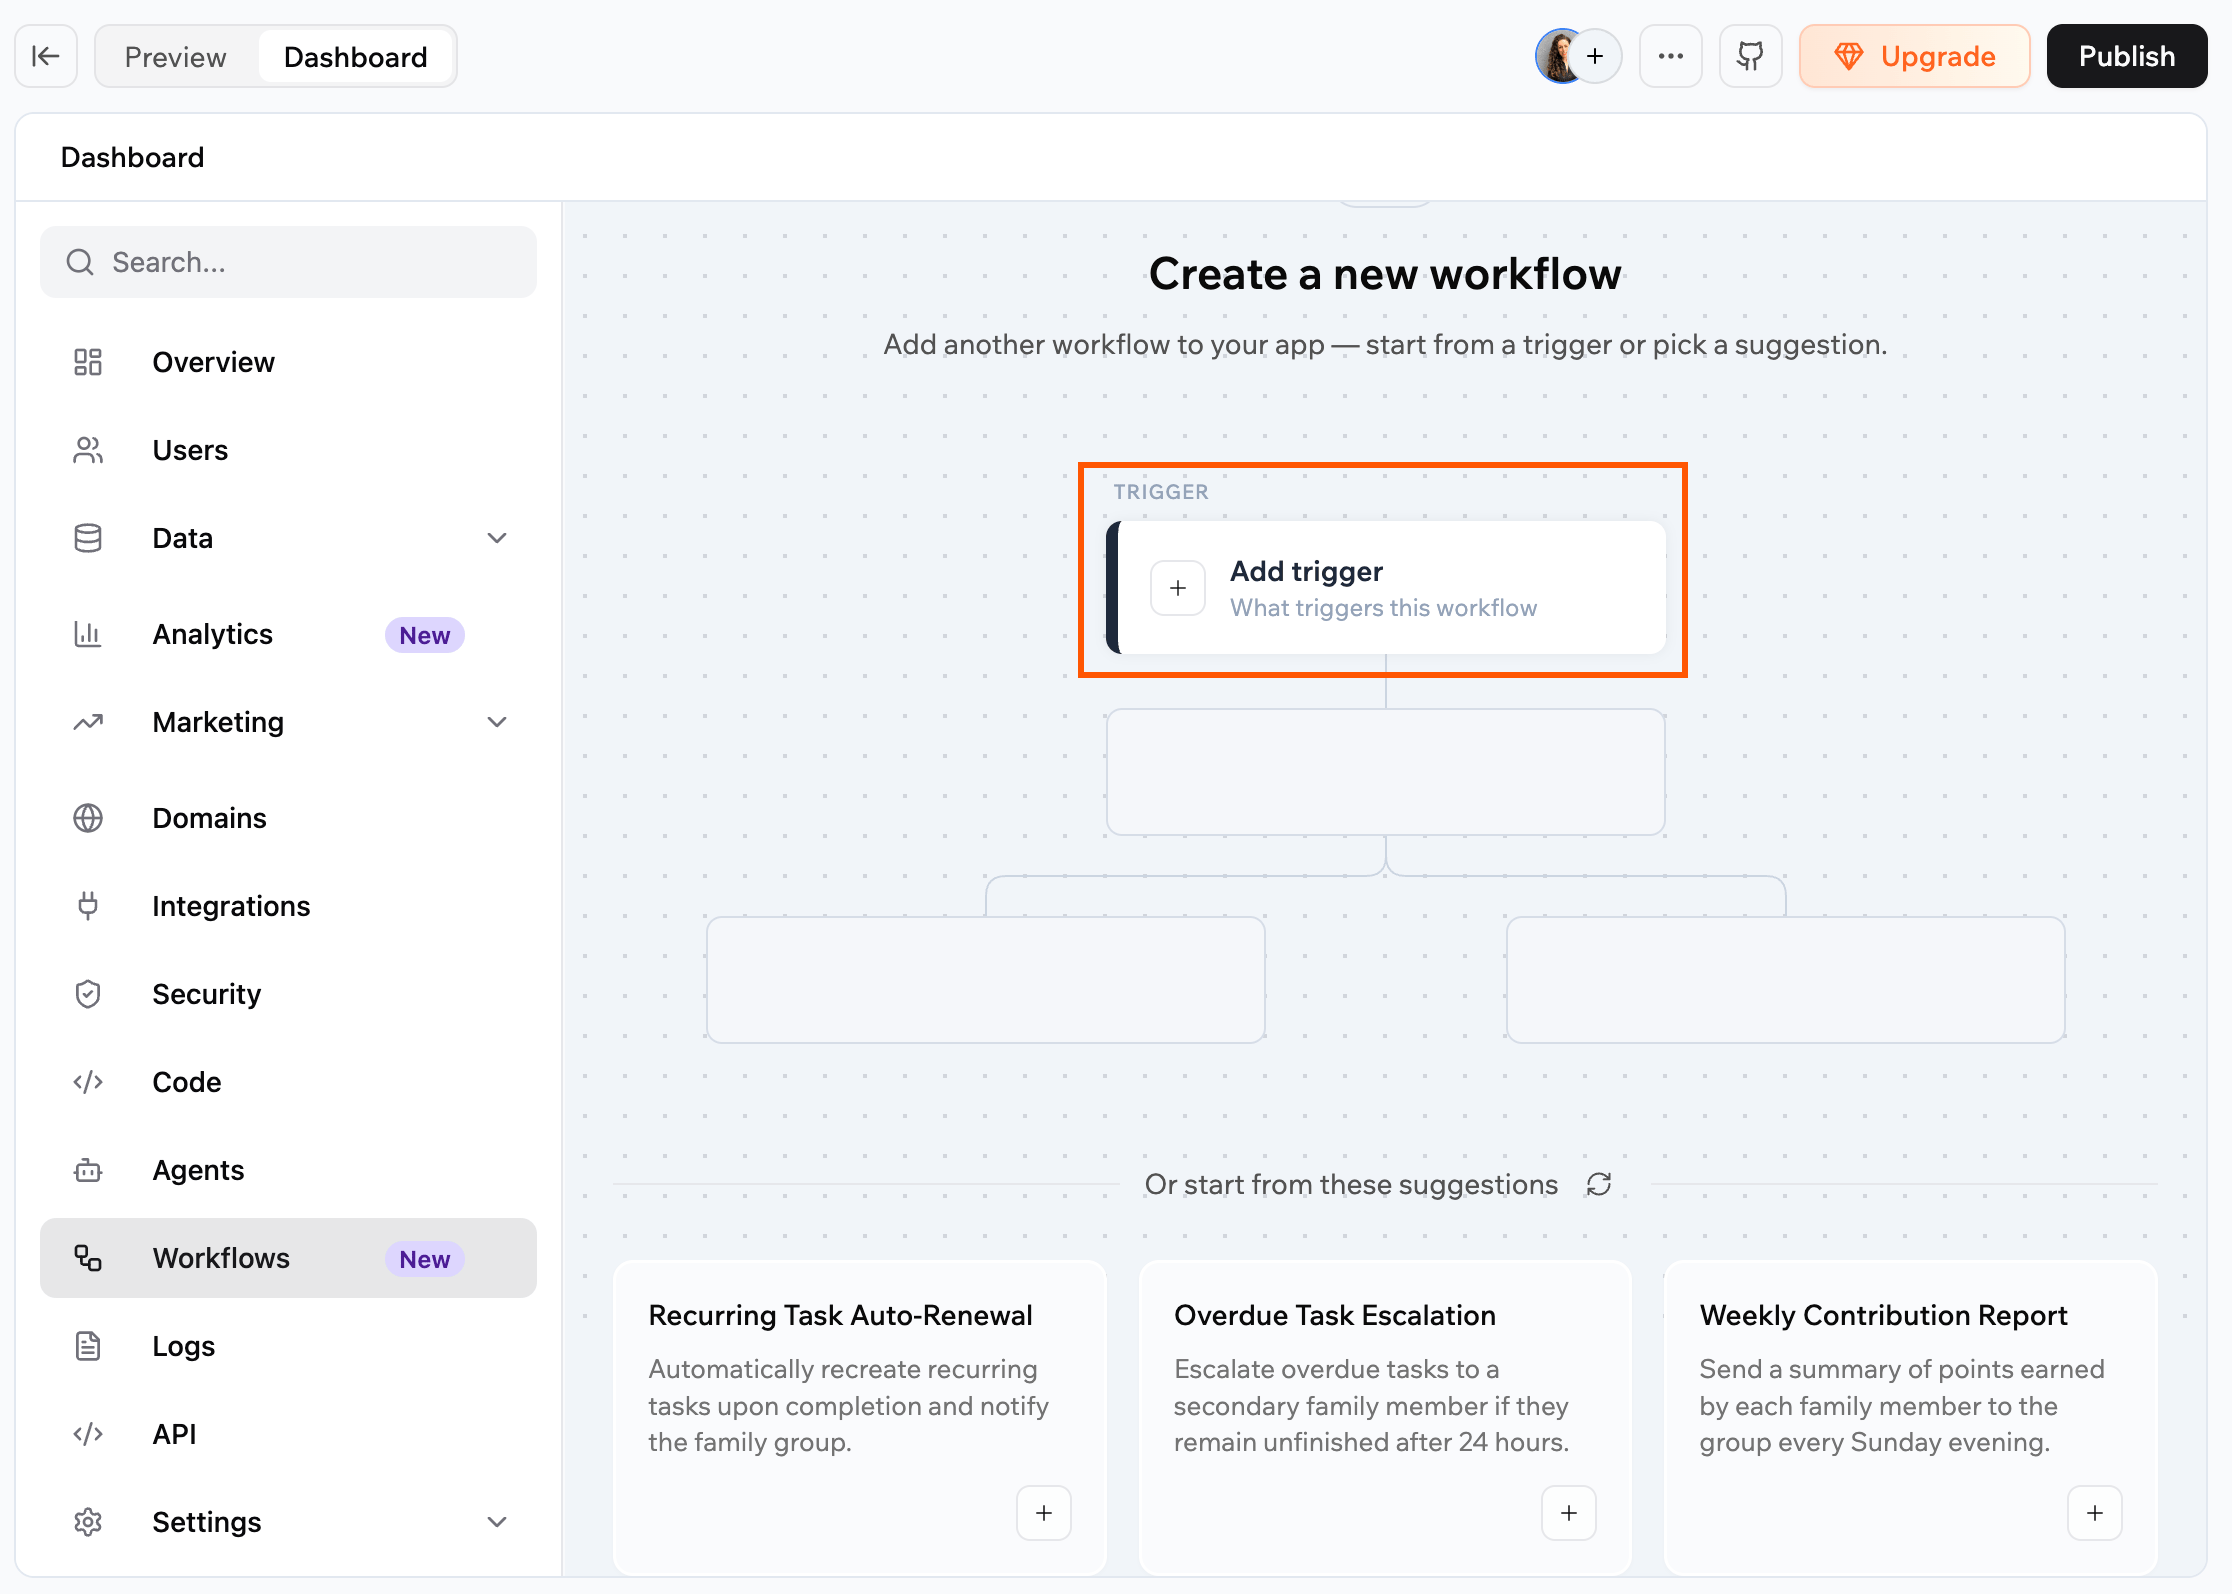Viewport: 2232px width, 1594px height.
Task: Click the Data database icon
Action: [88, 538]
